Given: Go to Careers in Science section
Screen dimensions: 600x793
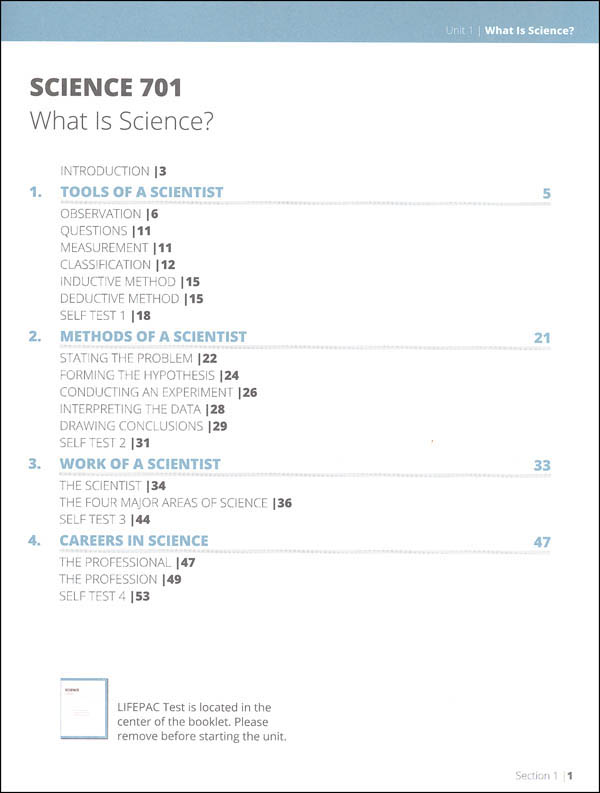Looking at the screenshot, I should (x=134, y=541).
